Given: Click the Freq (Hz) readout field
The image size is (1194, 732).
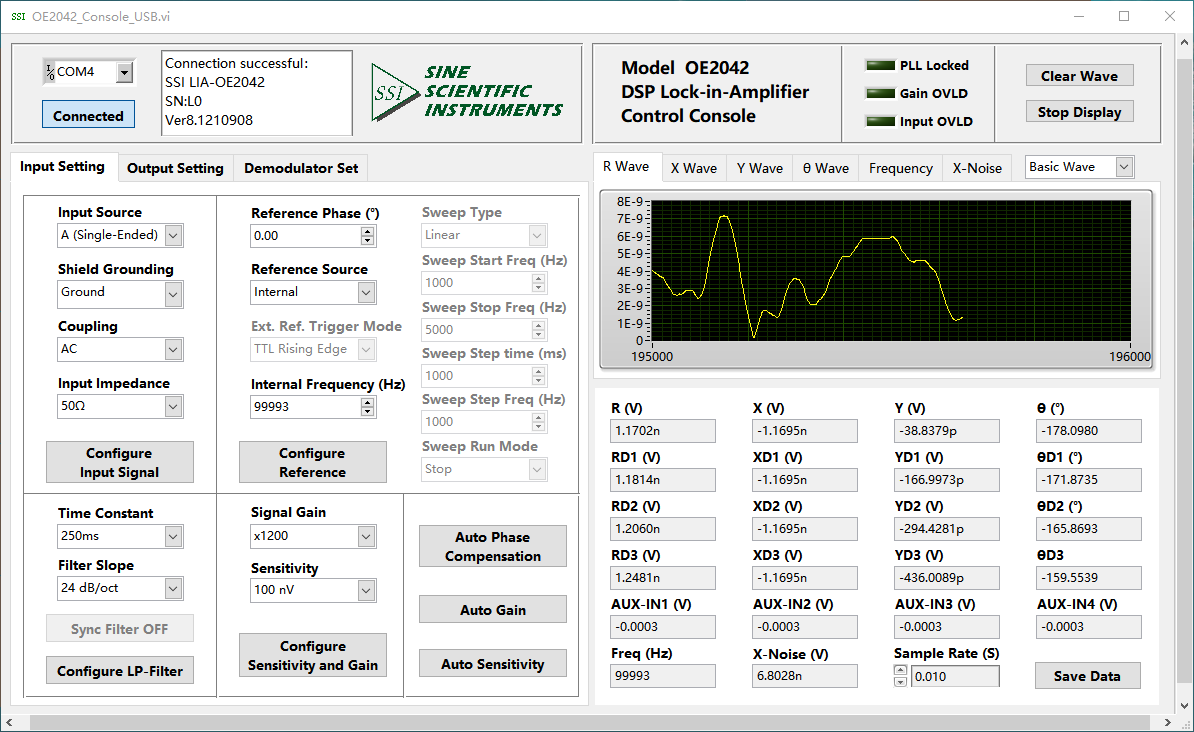Looking at the screenshot, I should tap(662, 676).
